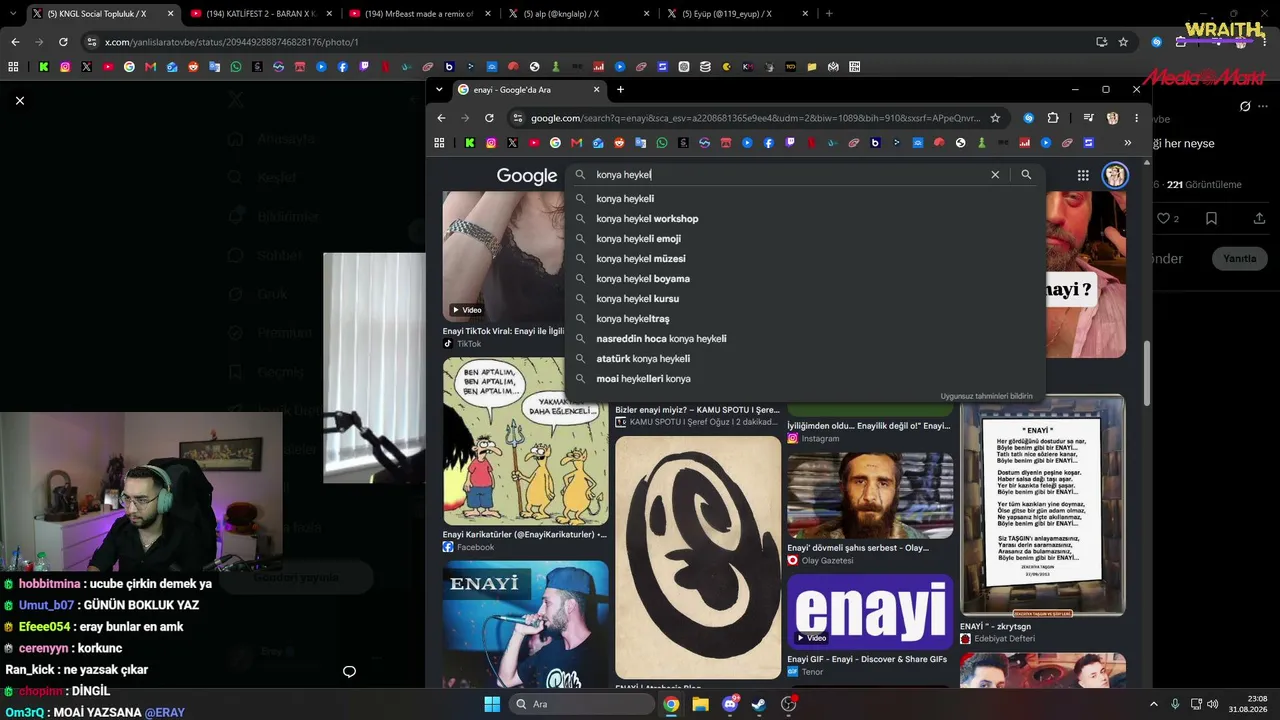Open Google Chrome from the taskbar
This screenshot has height=720, width=1280.
pos(672,704)
